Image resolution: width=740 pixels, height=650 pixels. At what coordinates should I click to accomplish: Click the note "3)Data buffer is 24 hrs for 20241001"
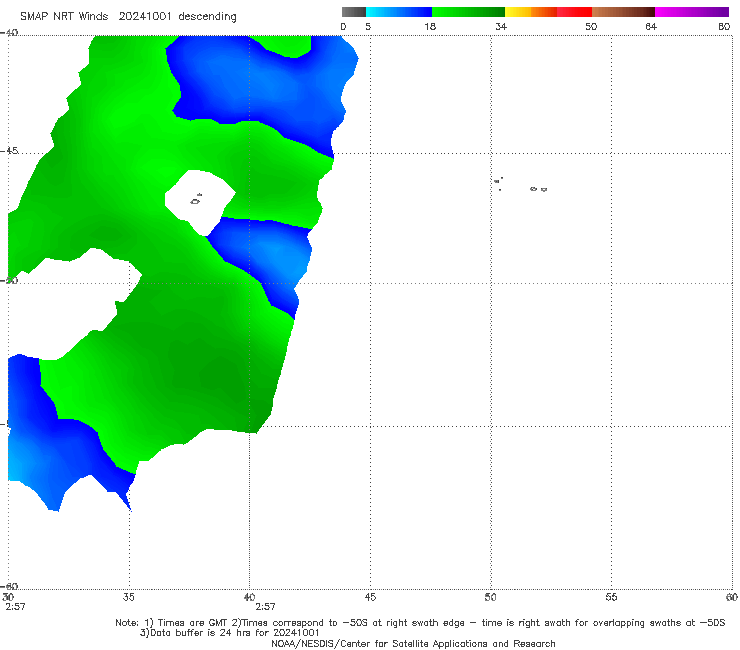tap(230, 633)
